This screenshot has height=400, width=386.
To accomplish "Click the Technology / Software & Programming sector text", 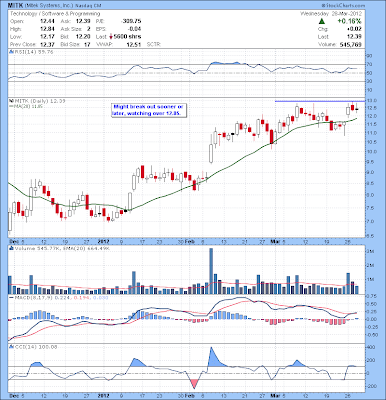I will pyautogui.click(x=55, y=14).
